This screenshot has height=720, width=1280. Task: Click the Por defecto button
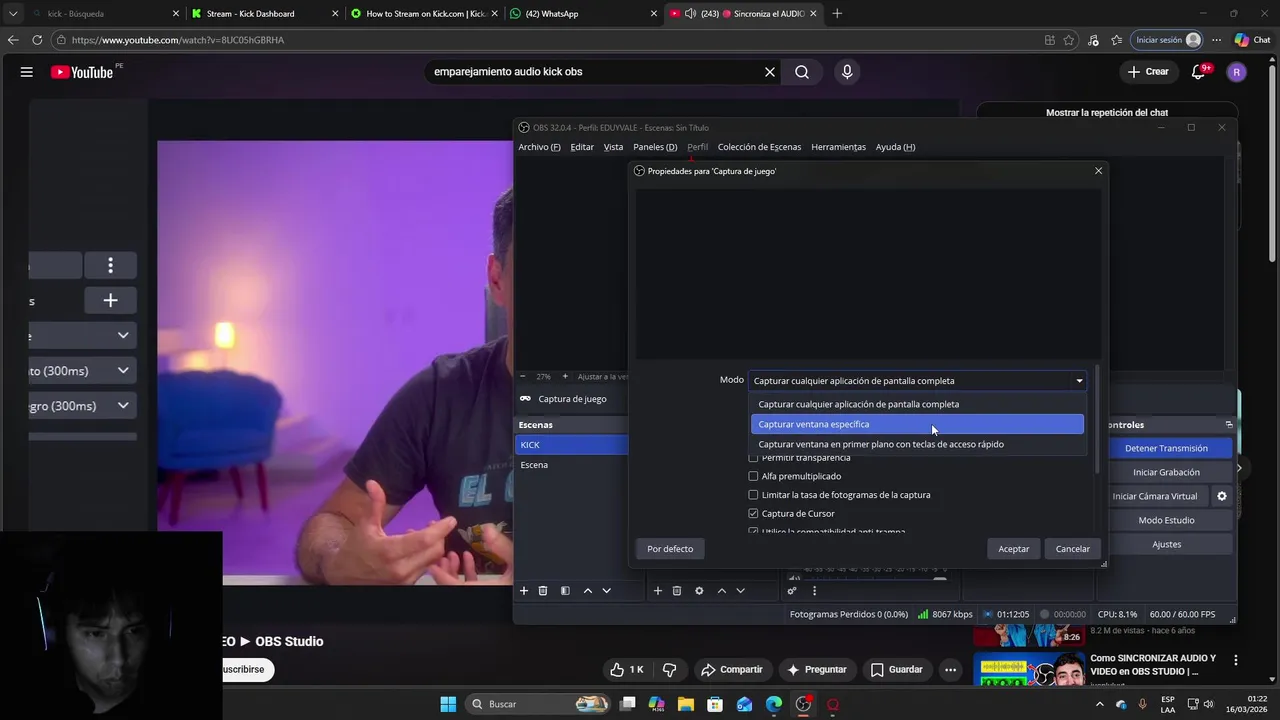click(670, 549)
